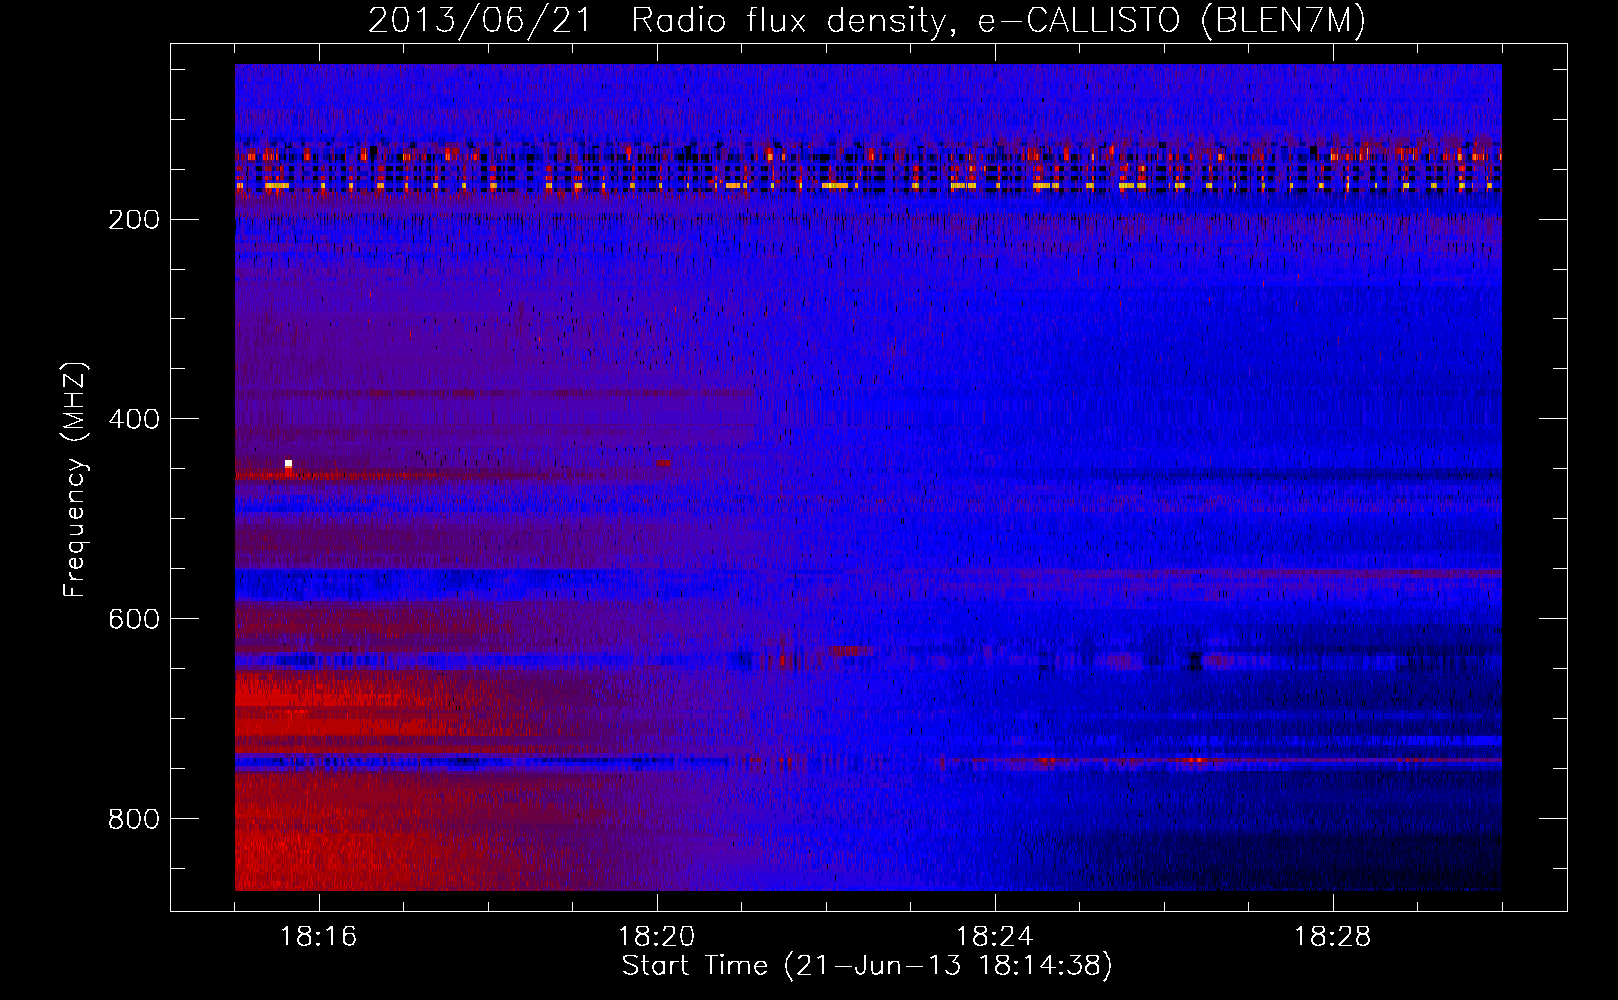
Task: Click the 'Start Time (21-Jun-13 18:14:38)' label
Action: pyautogui.click(x=867, y=966)
